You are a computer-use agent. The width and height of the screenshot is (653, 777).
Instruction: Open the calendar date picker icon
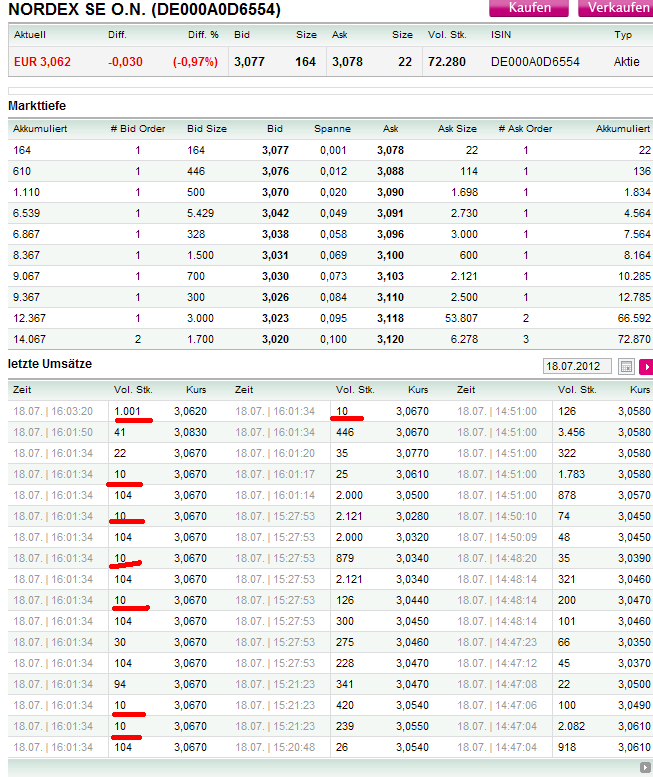click(x=626, y=367)
